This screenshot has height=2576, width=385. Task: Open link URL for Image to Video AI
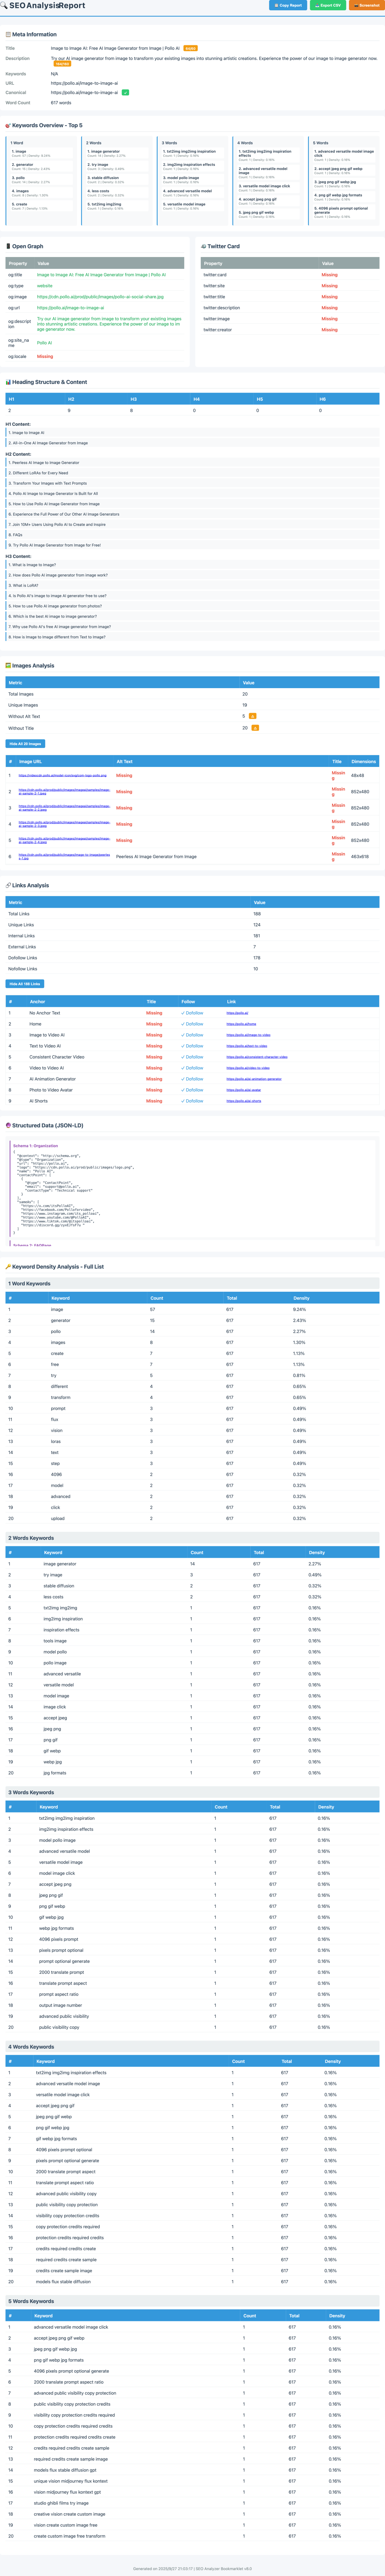click(248, 1035)
